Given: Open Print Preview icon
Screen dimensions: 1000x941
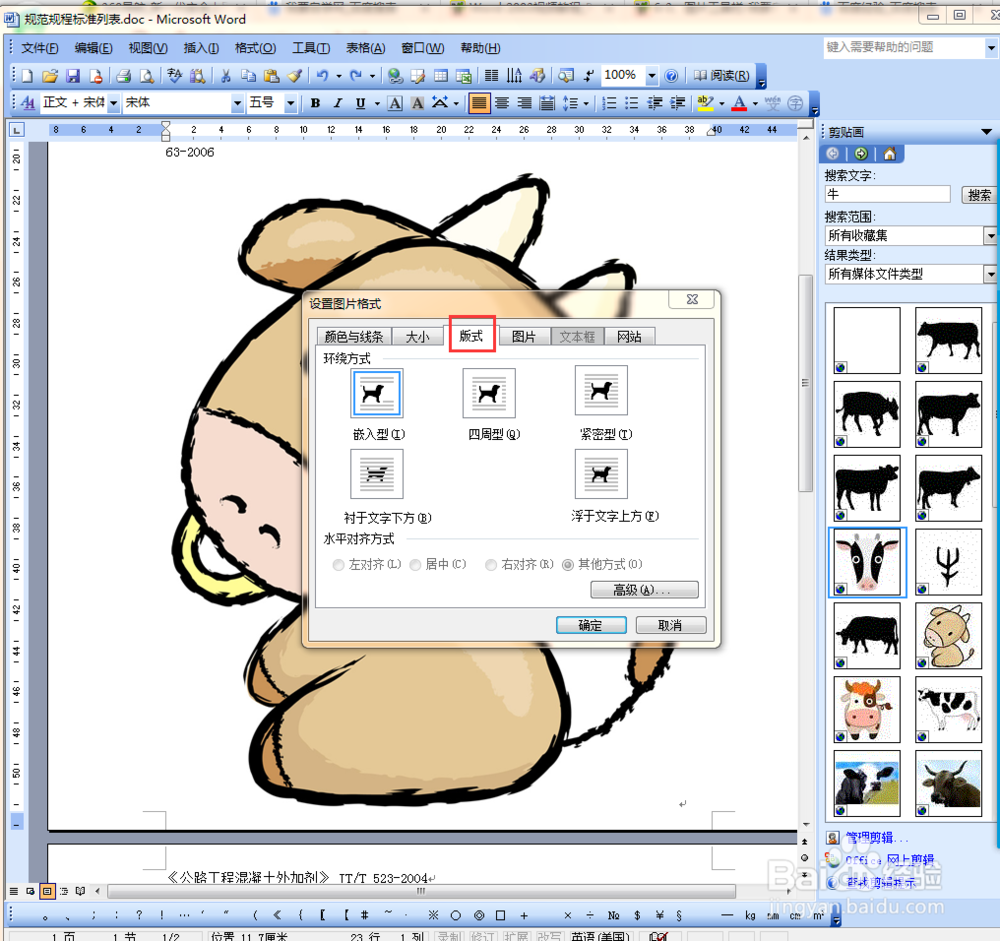Looking at the screenshot, I should pyautogui.click(x=147, y=76).
